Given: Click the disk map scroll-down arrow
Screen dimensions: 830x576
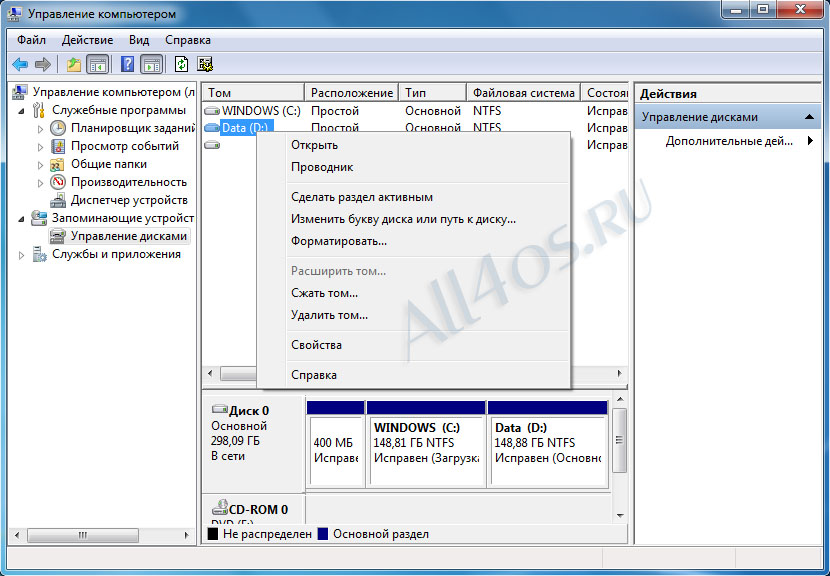Looking at the screenshot, I should tap(620, 515).
